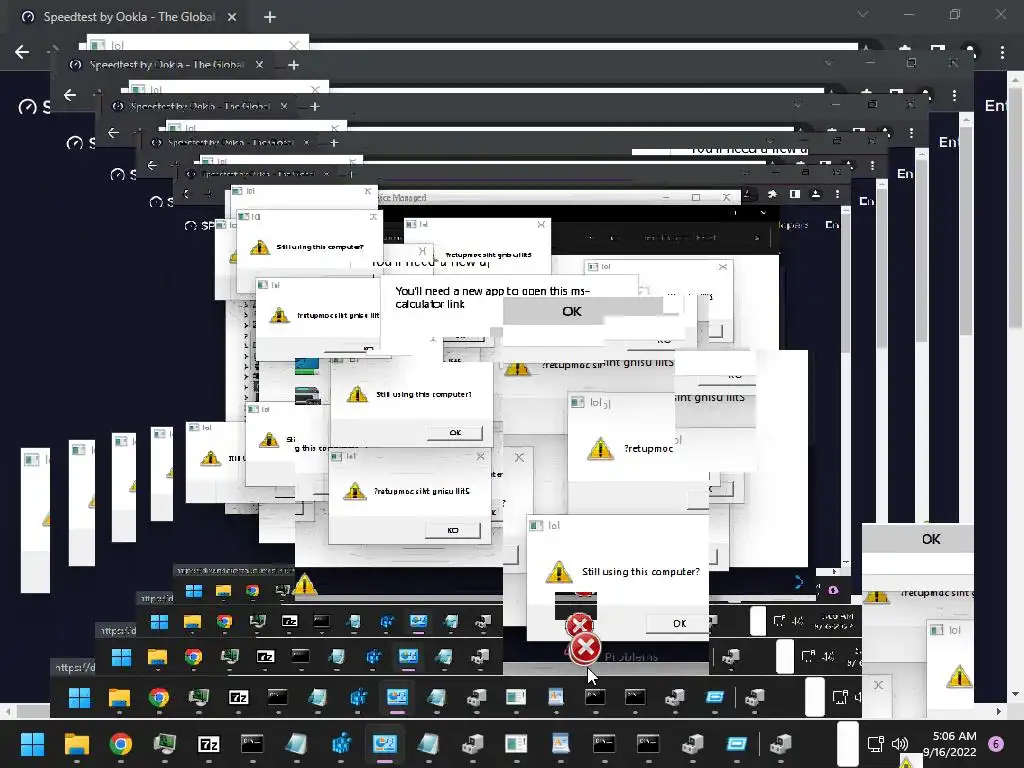Image resolution: width=1024 pixels, height=768 pixels.
Task: Open the 5:06 AM clock on the taskbar
Action: 949,744
